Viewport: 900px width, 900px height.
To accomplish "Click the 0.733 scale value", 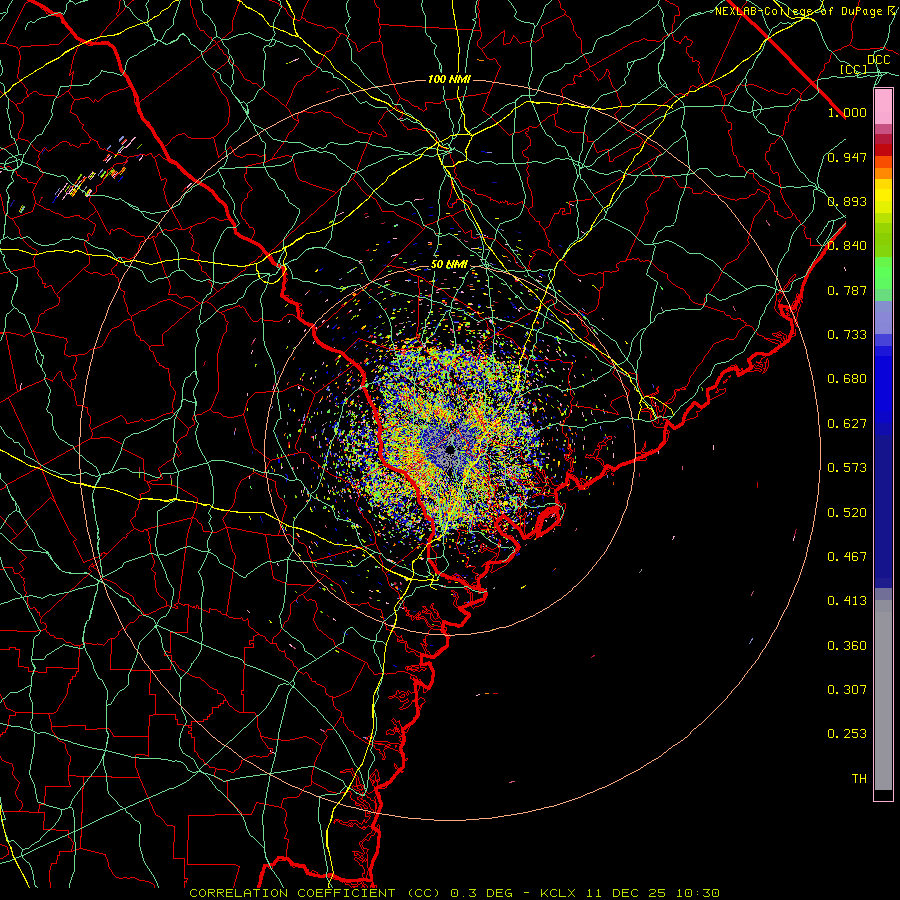I will coord(847,334).
